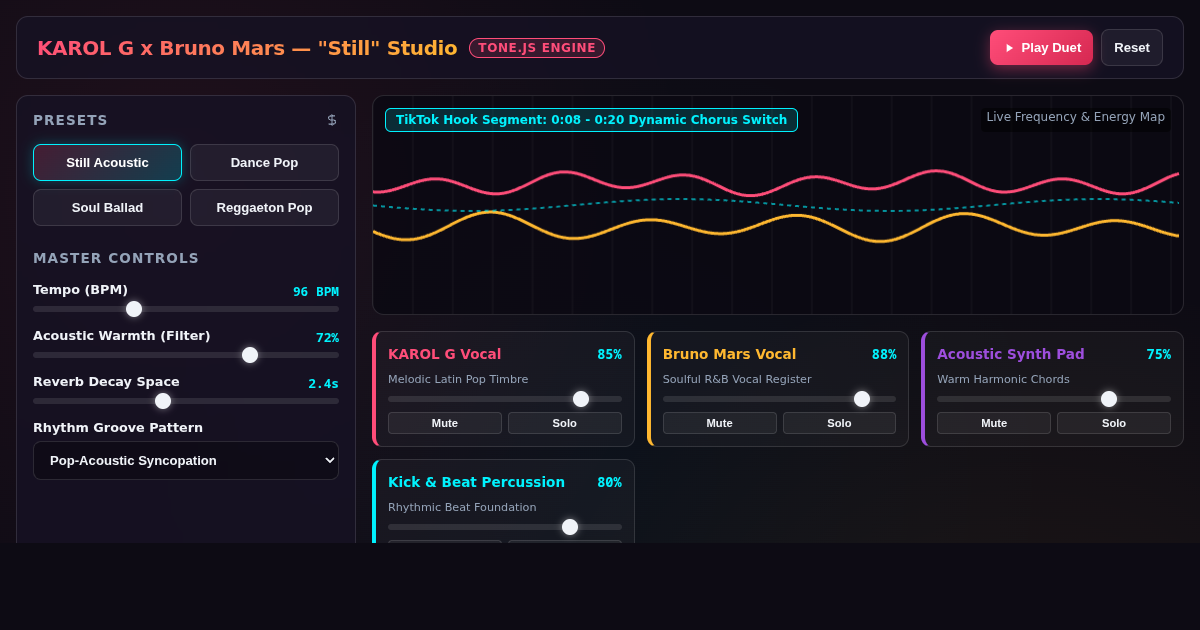Click the KAROL G Vocal volume slider

[505, 399]
